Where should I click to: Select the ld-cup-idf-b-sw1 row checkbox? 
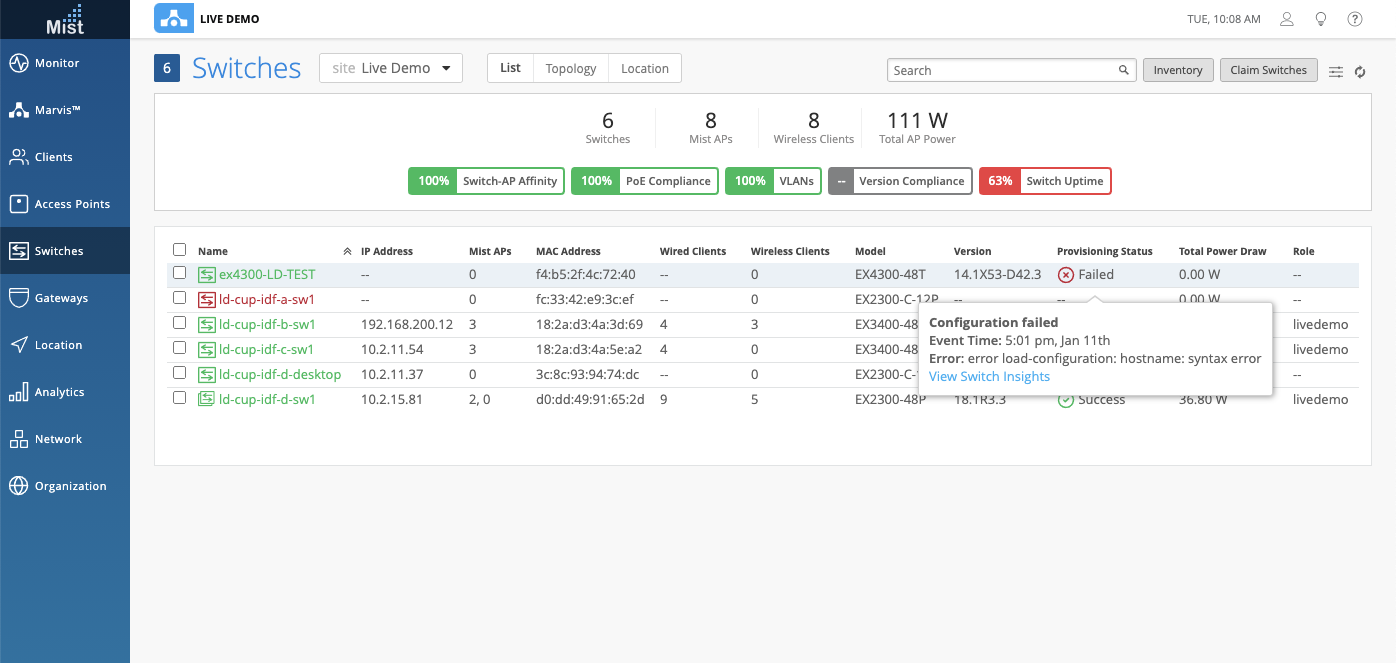click(179, 323)
